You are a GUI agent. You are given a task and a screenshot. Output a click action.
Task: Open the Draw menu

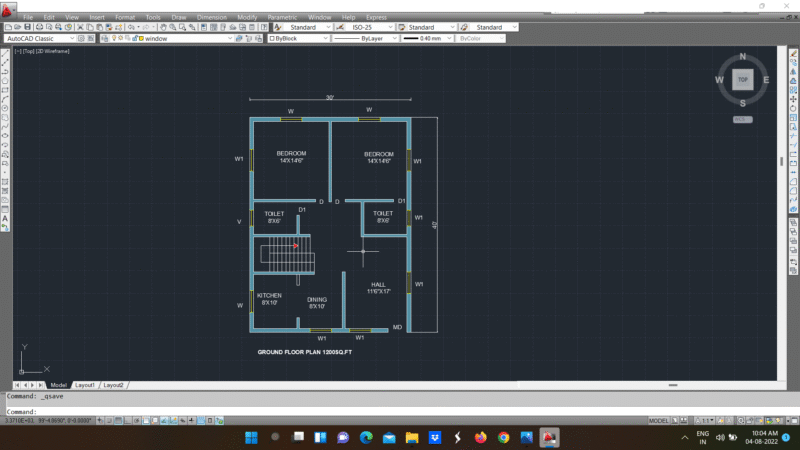[x=179, y=17]
